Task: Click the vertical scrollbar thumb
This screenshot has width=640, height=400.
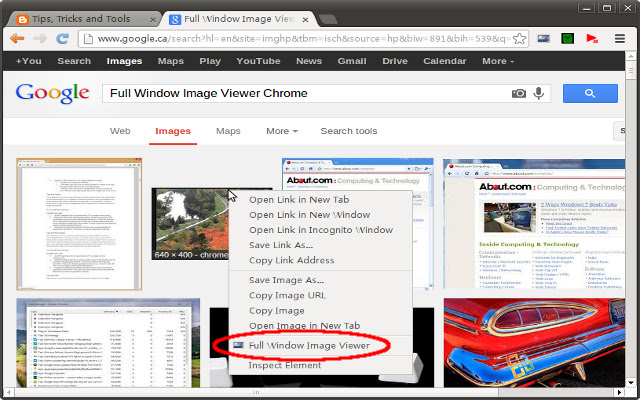Action: coord(631,70)
